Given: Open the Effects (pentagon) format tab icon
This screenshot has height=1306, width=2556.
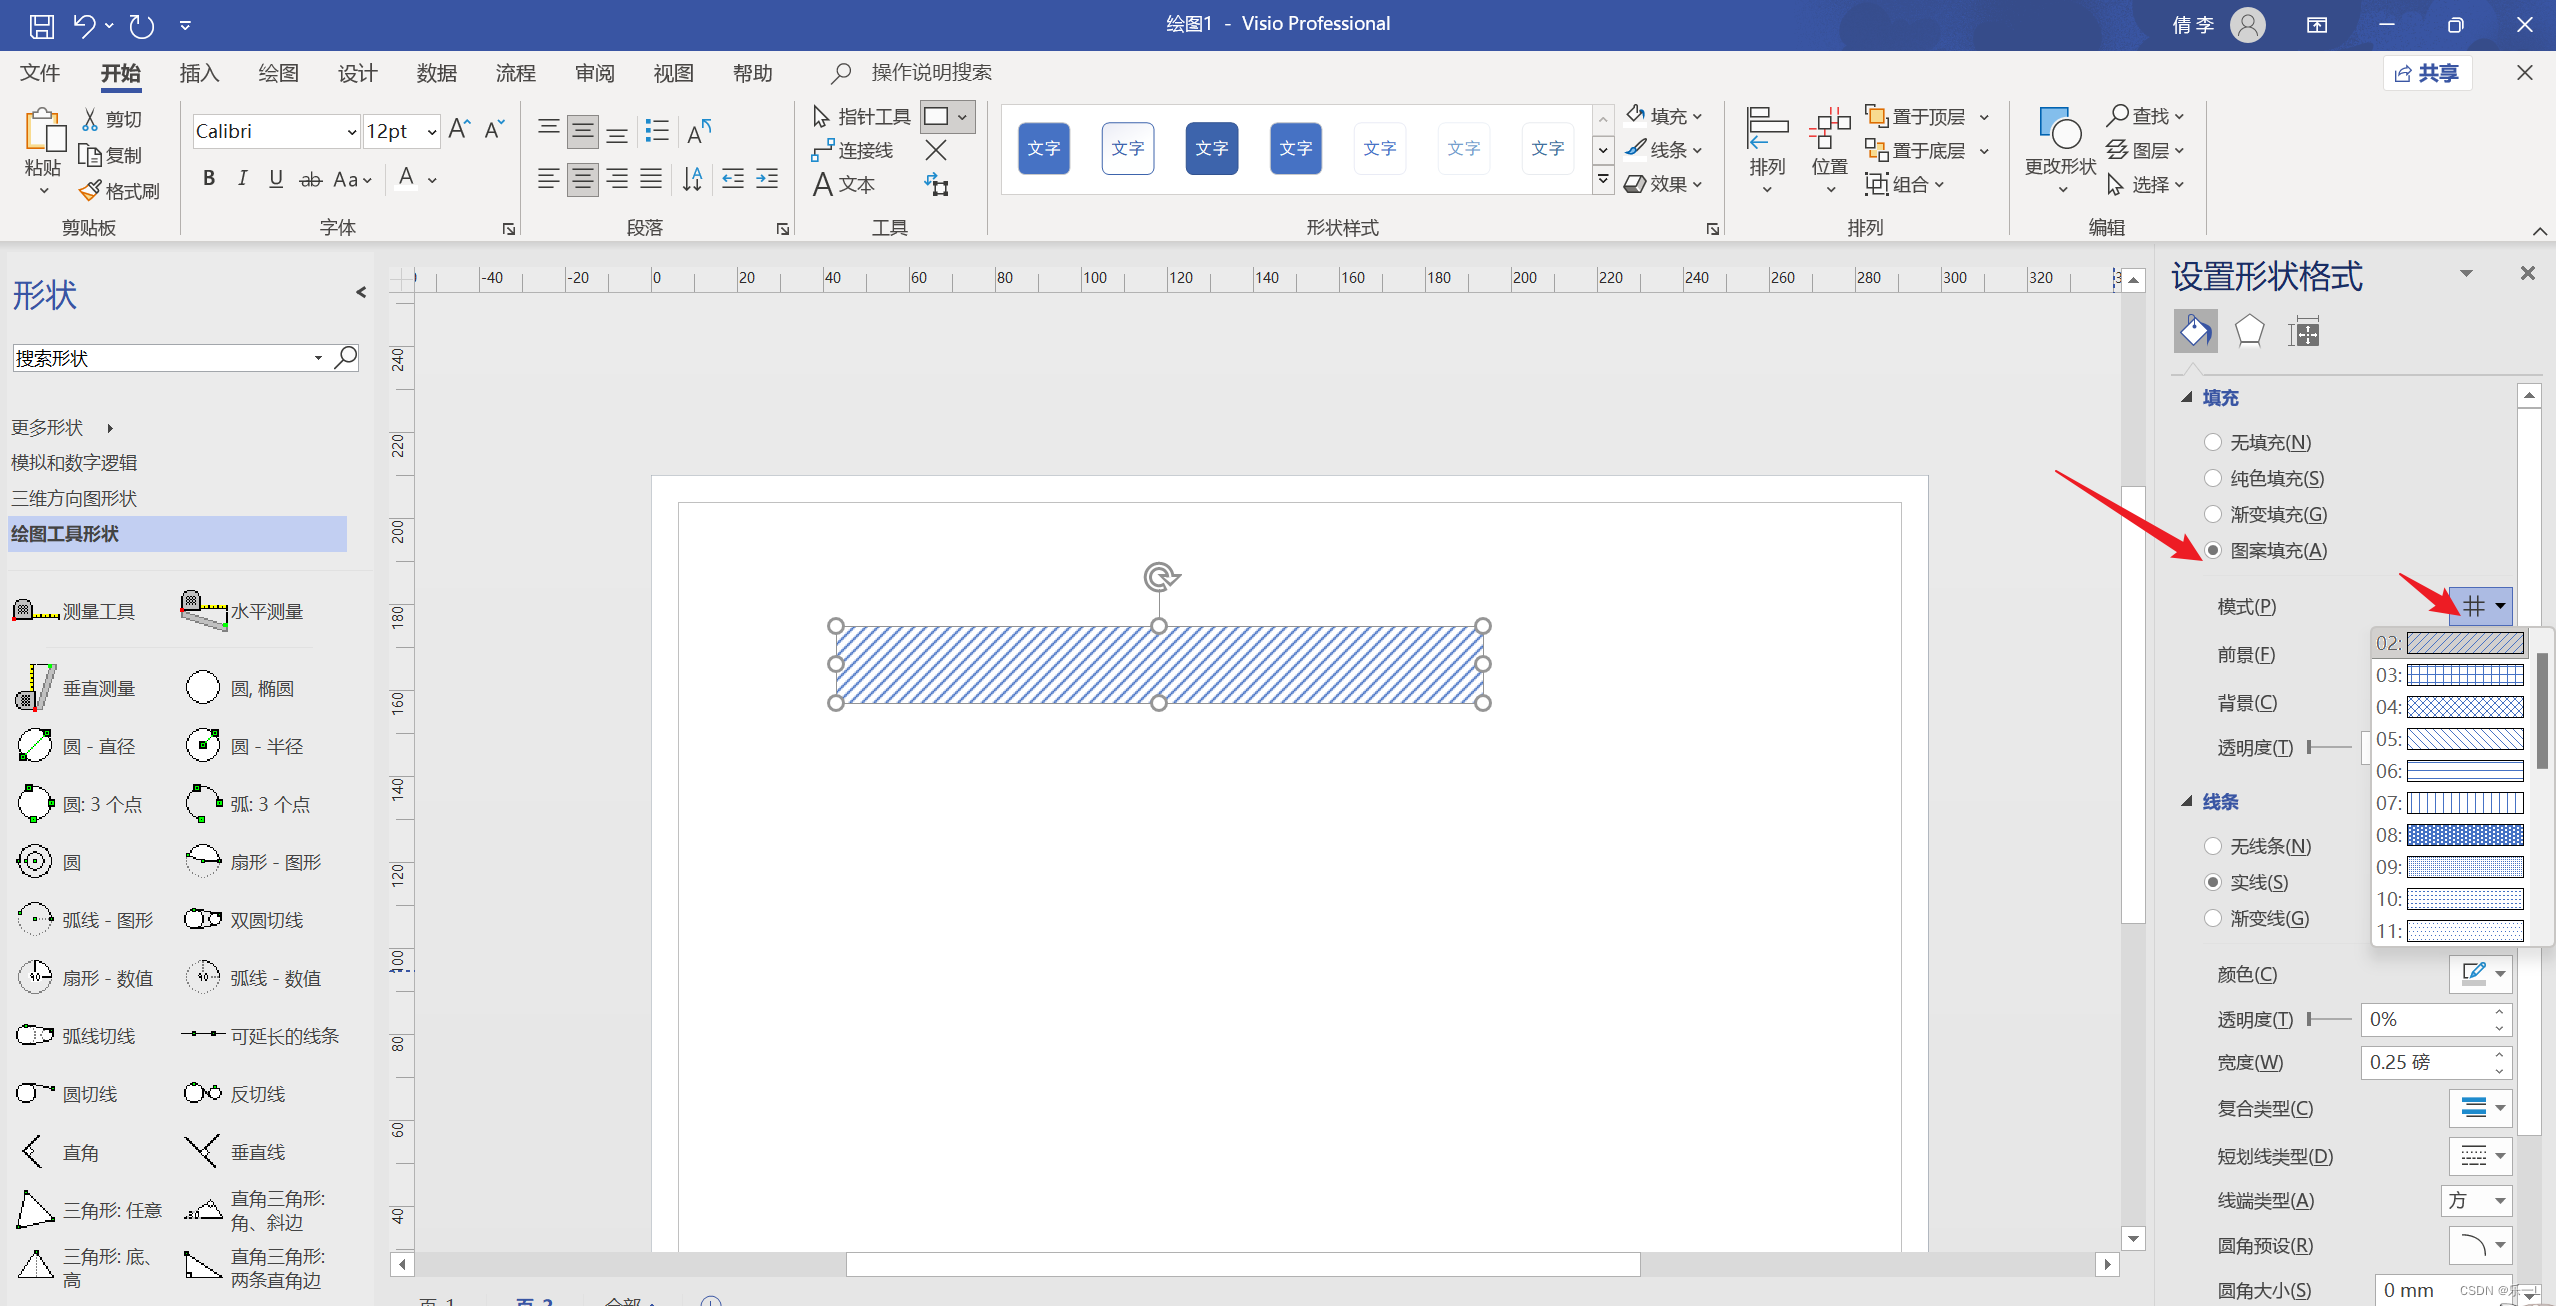Looking at the screenshot, I should (2249, 331).
